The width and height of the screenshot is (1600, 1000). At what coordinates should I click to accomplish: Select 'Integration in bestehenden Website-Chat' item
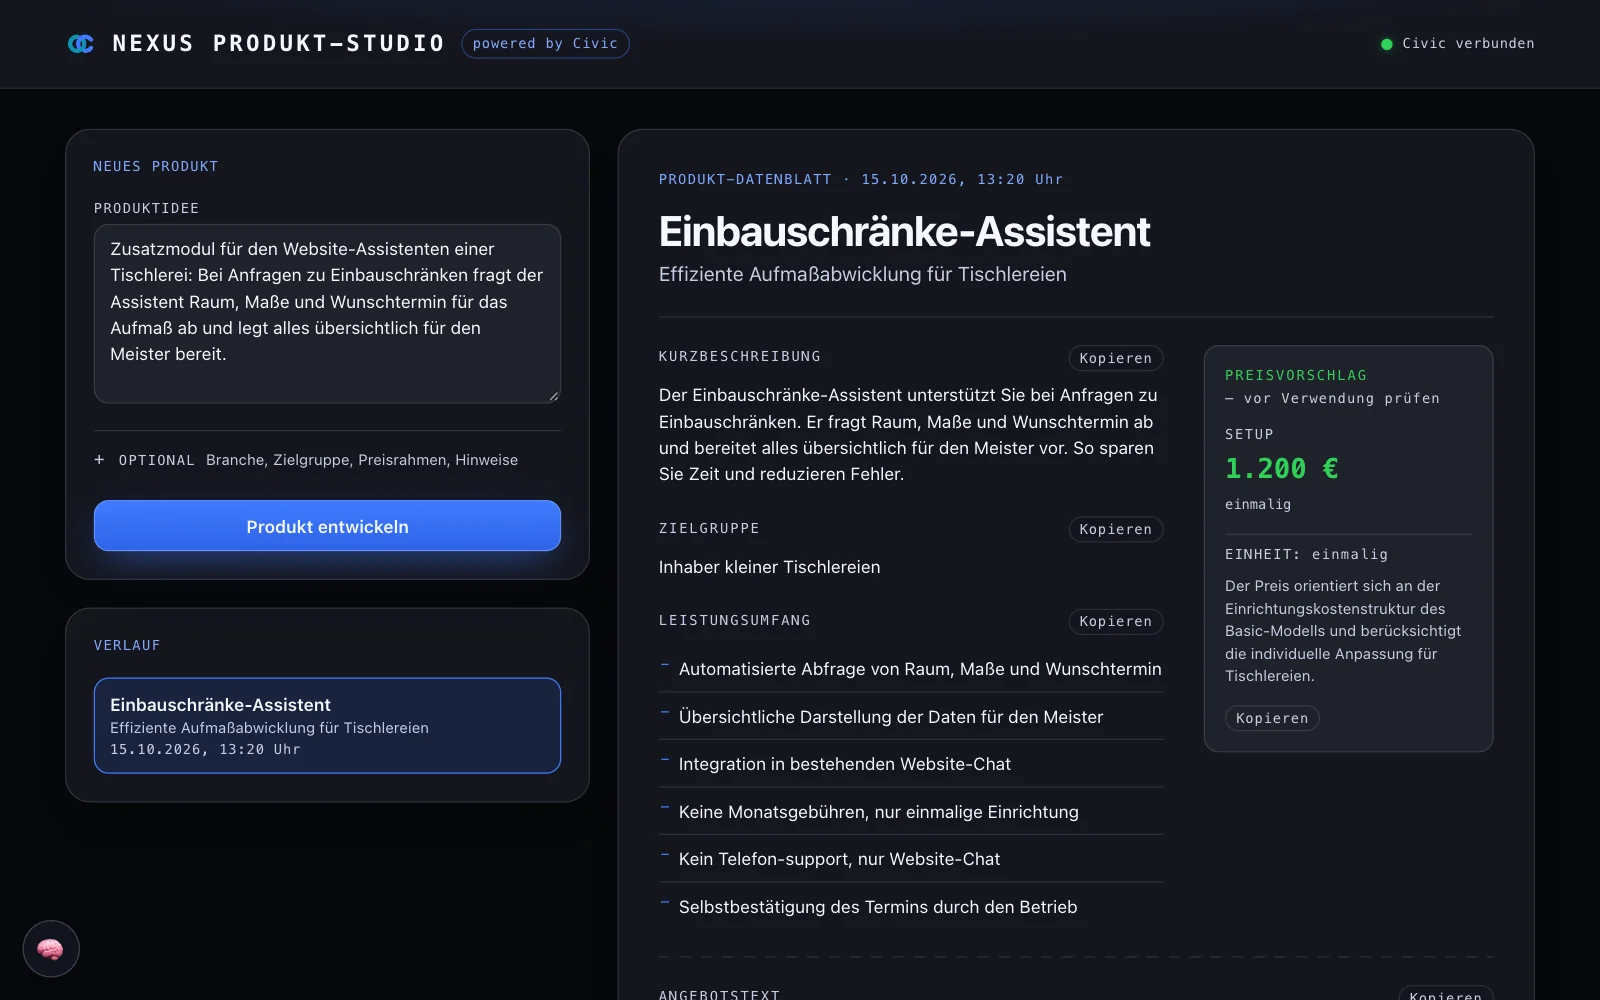tap(911, 764)
